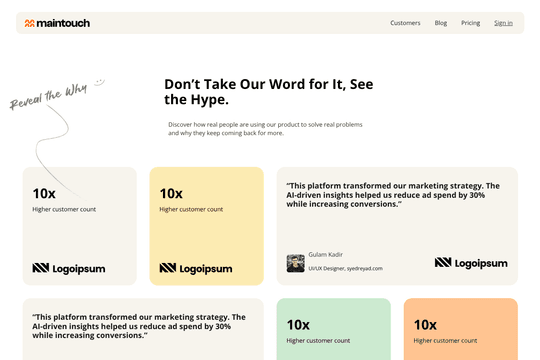Click Gulam Kadir's avatar photo
The height and width of the screenshot is (360, 540).
[x=295, y=263]
